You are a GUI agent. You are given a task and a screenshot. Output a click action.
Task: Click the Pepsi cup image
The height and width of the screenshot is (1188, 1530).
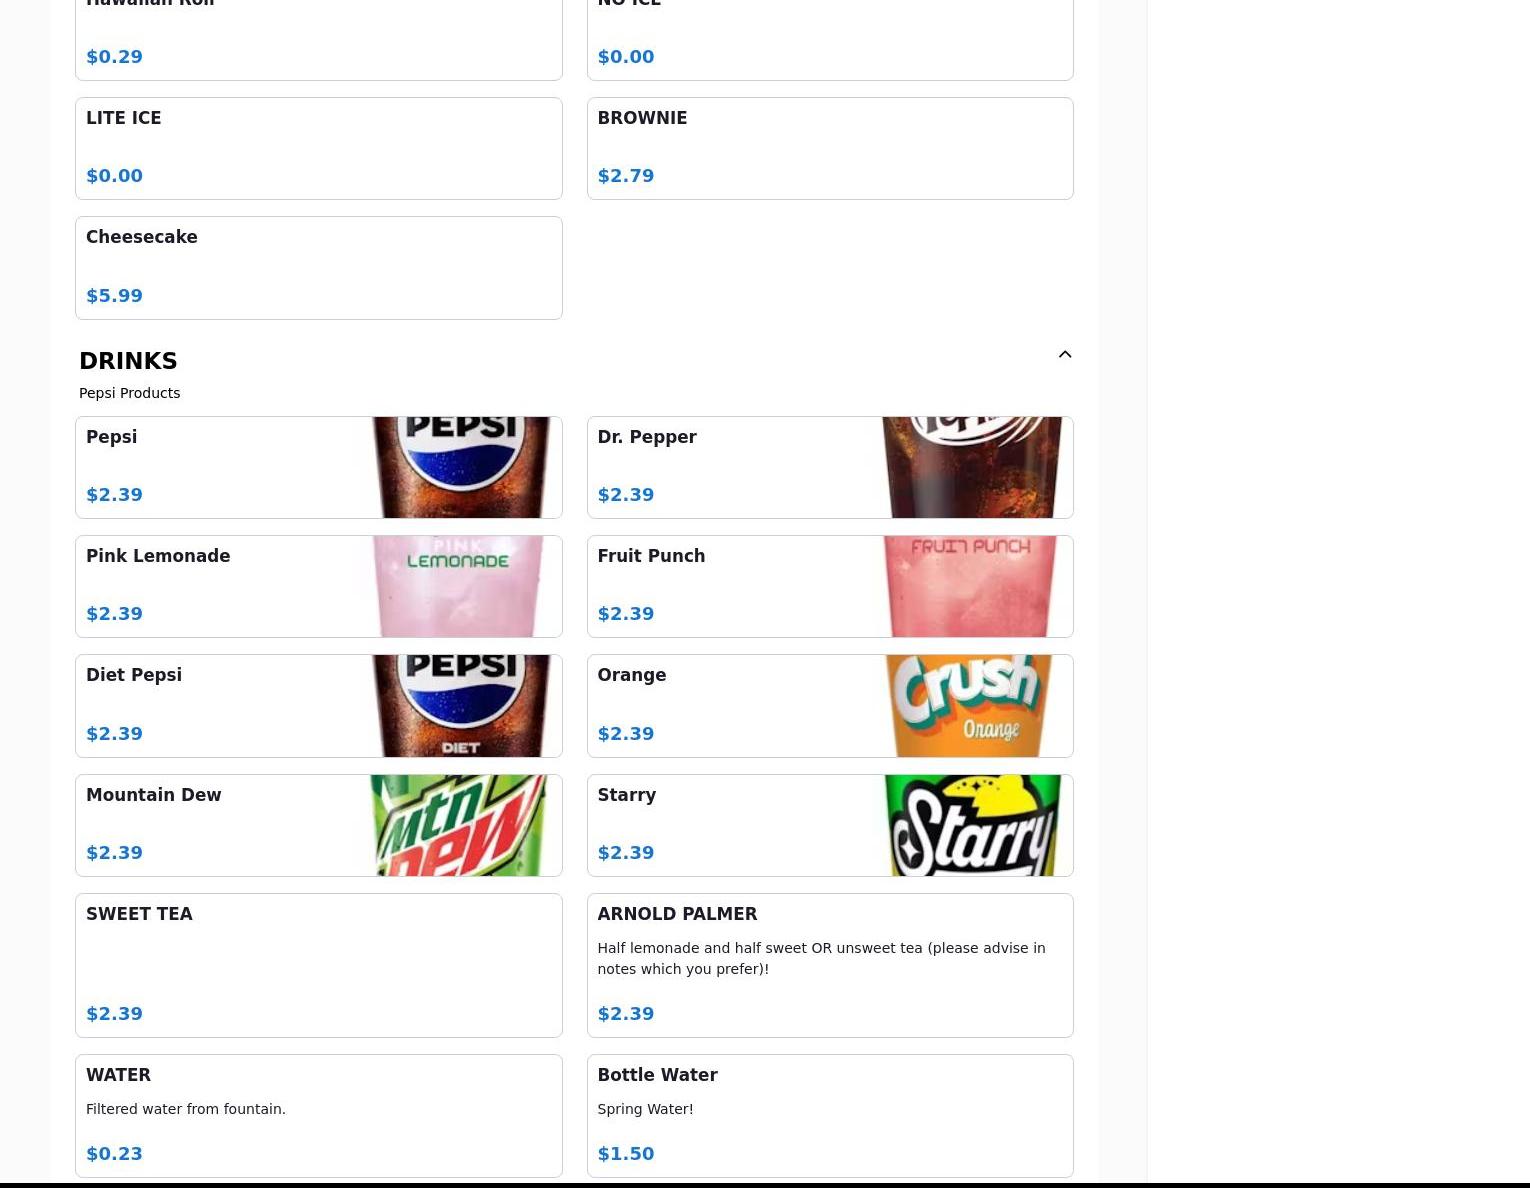tap(460, 467)
